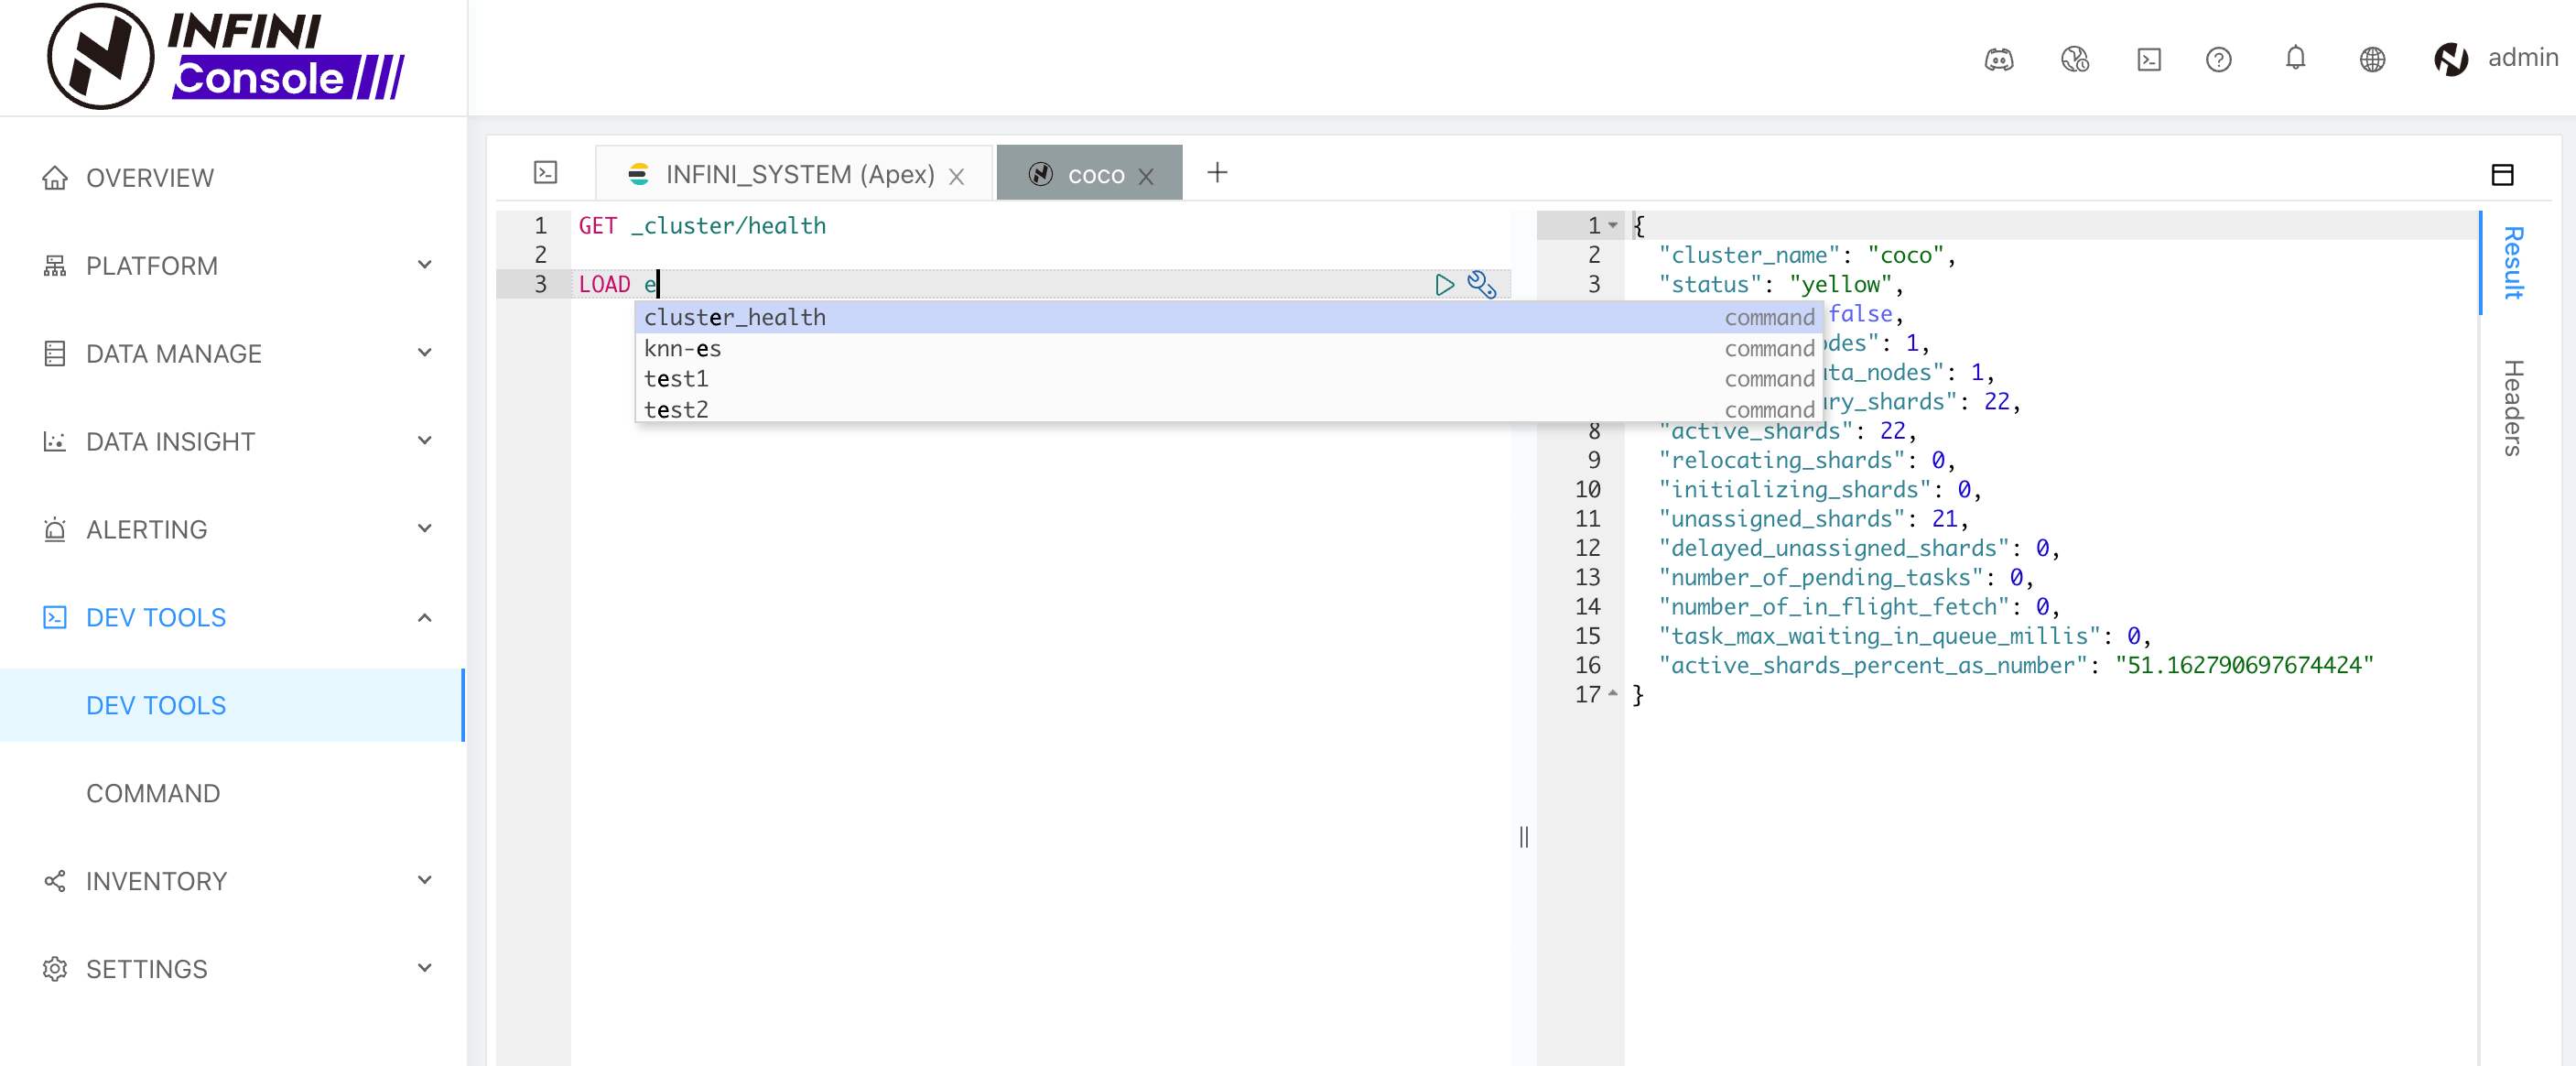
Task: Click the editor pane splitter handle
Action: coord(1523,836)
